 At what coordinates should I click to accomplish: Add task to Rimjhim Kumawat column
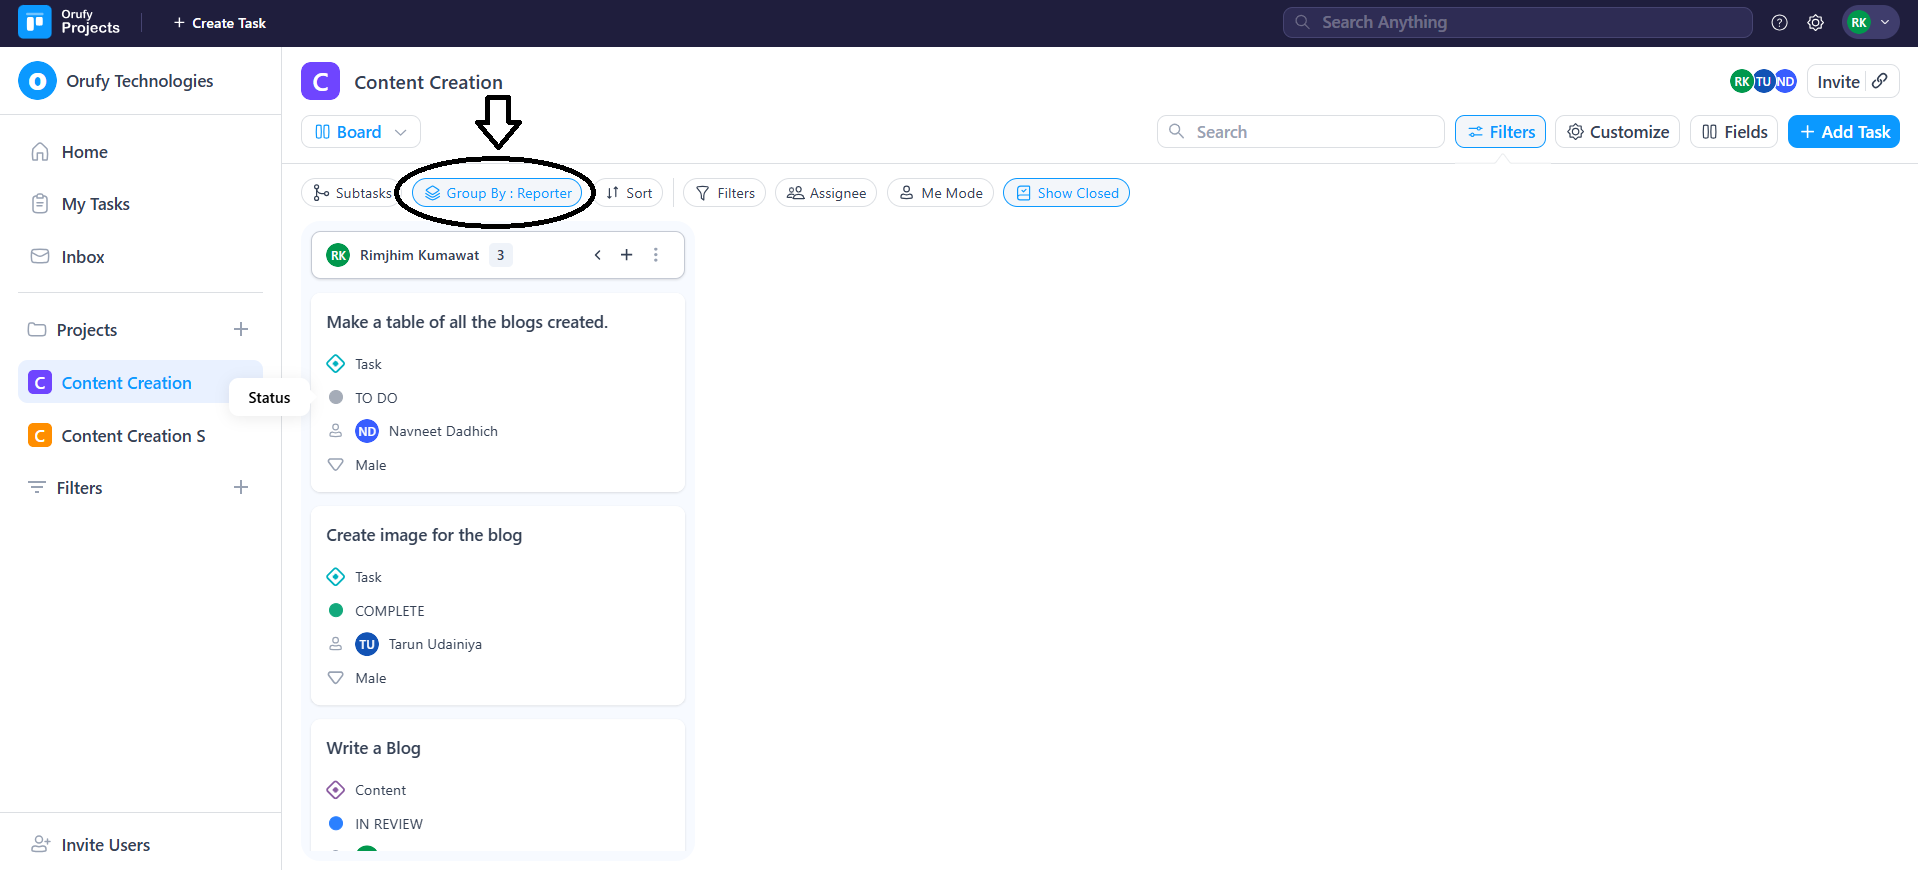click(627, 255)
